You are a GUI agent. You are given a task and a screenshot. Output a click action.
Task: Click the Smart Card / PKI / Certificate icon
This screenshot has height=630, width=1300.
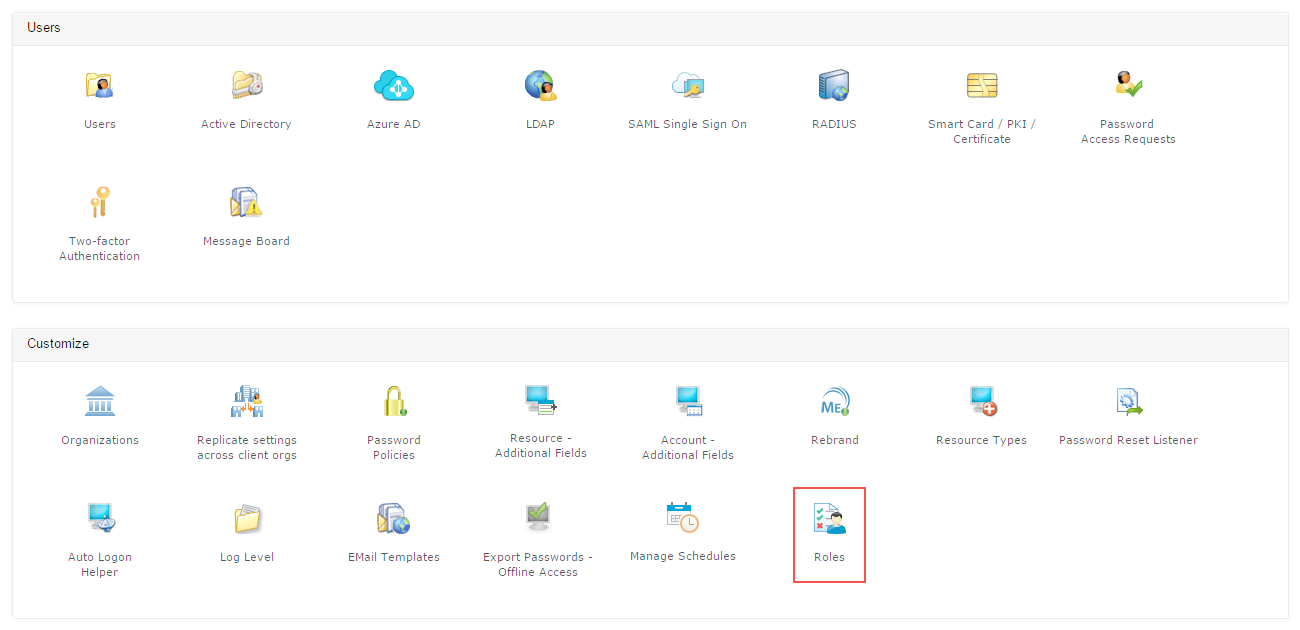[x=981, y=85]
